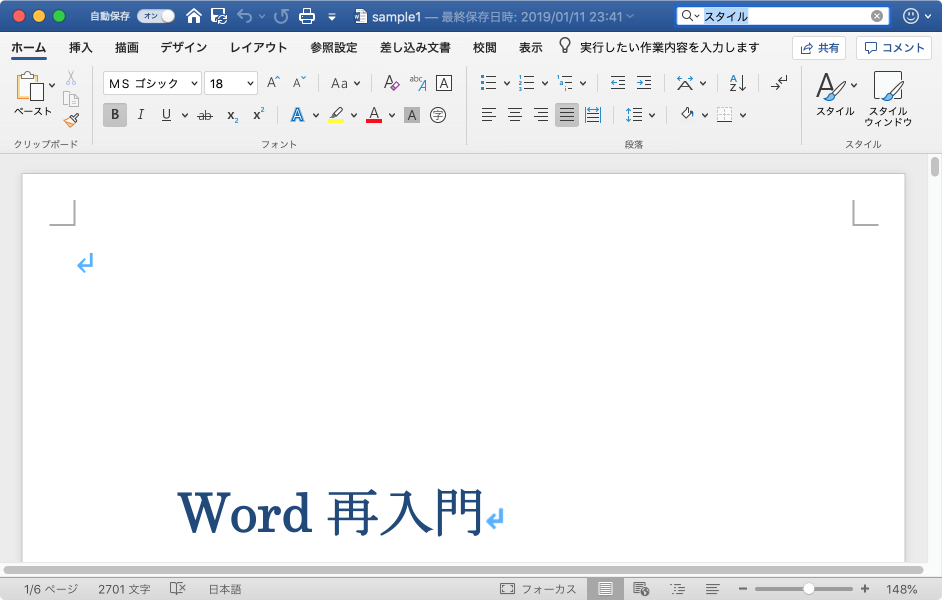Expand the numbered list dropdown arrow
Image resolution: width=942 pixels, height=600 pixels.
click(545, 83)
